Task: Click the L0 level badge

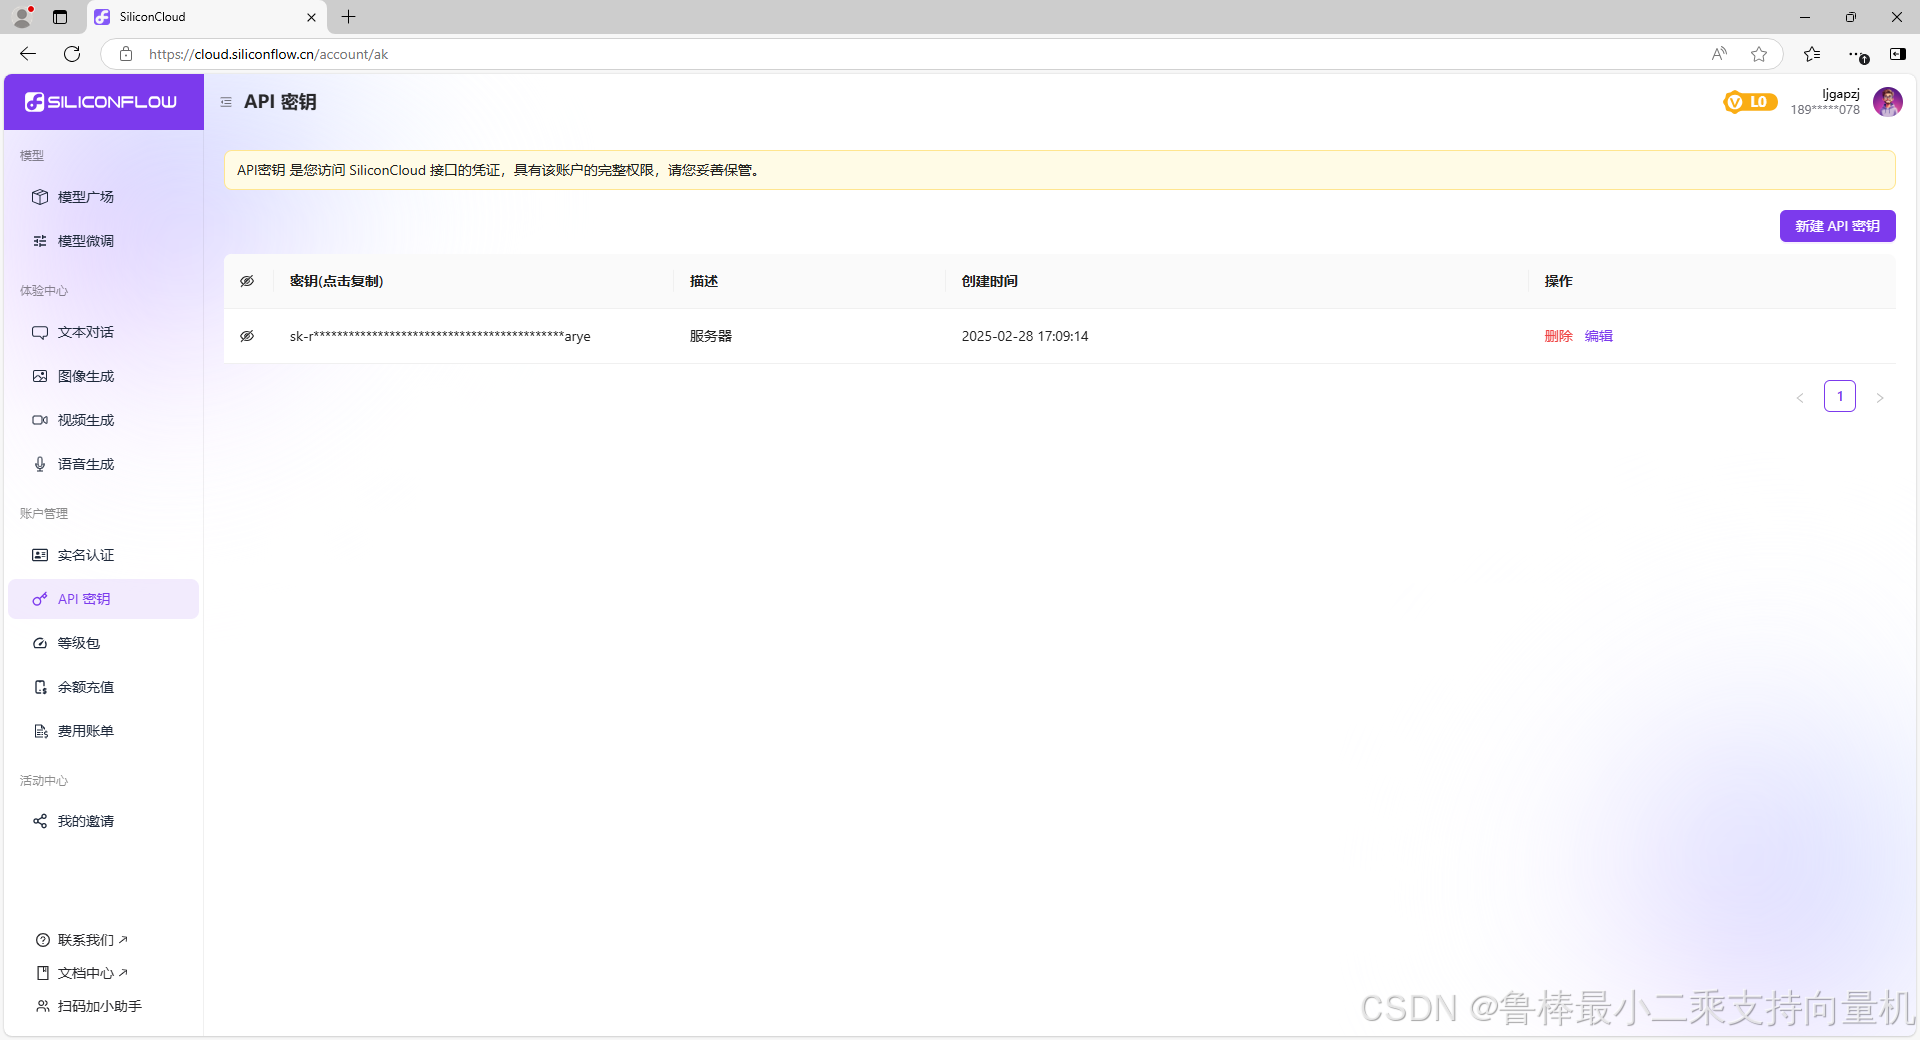Action: point(1750,102)
